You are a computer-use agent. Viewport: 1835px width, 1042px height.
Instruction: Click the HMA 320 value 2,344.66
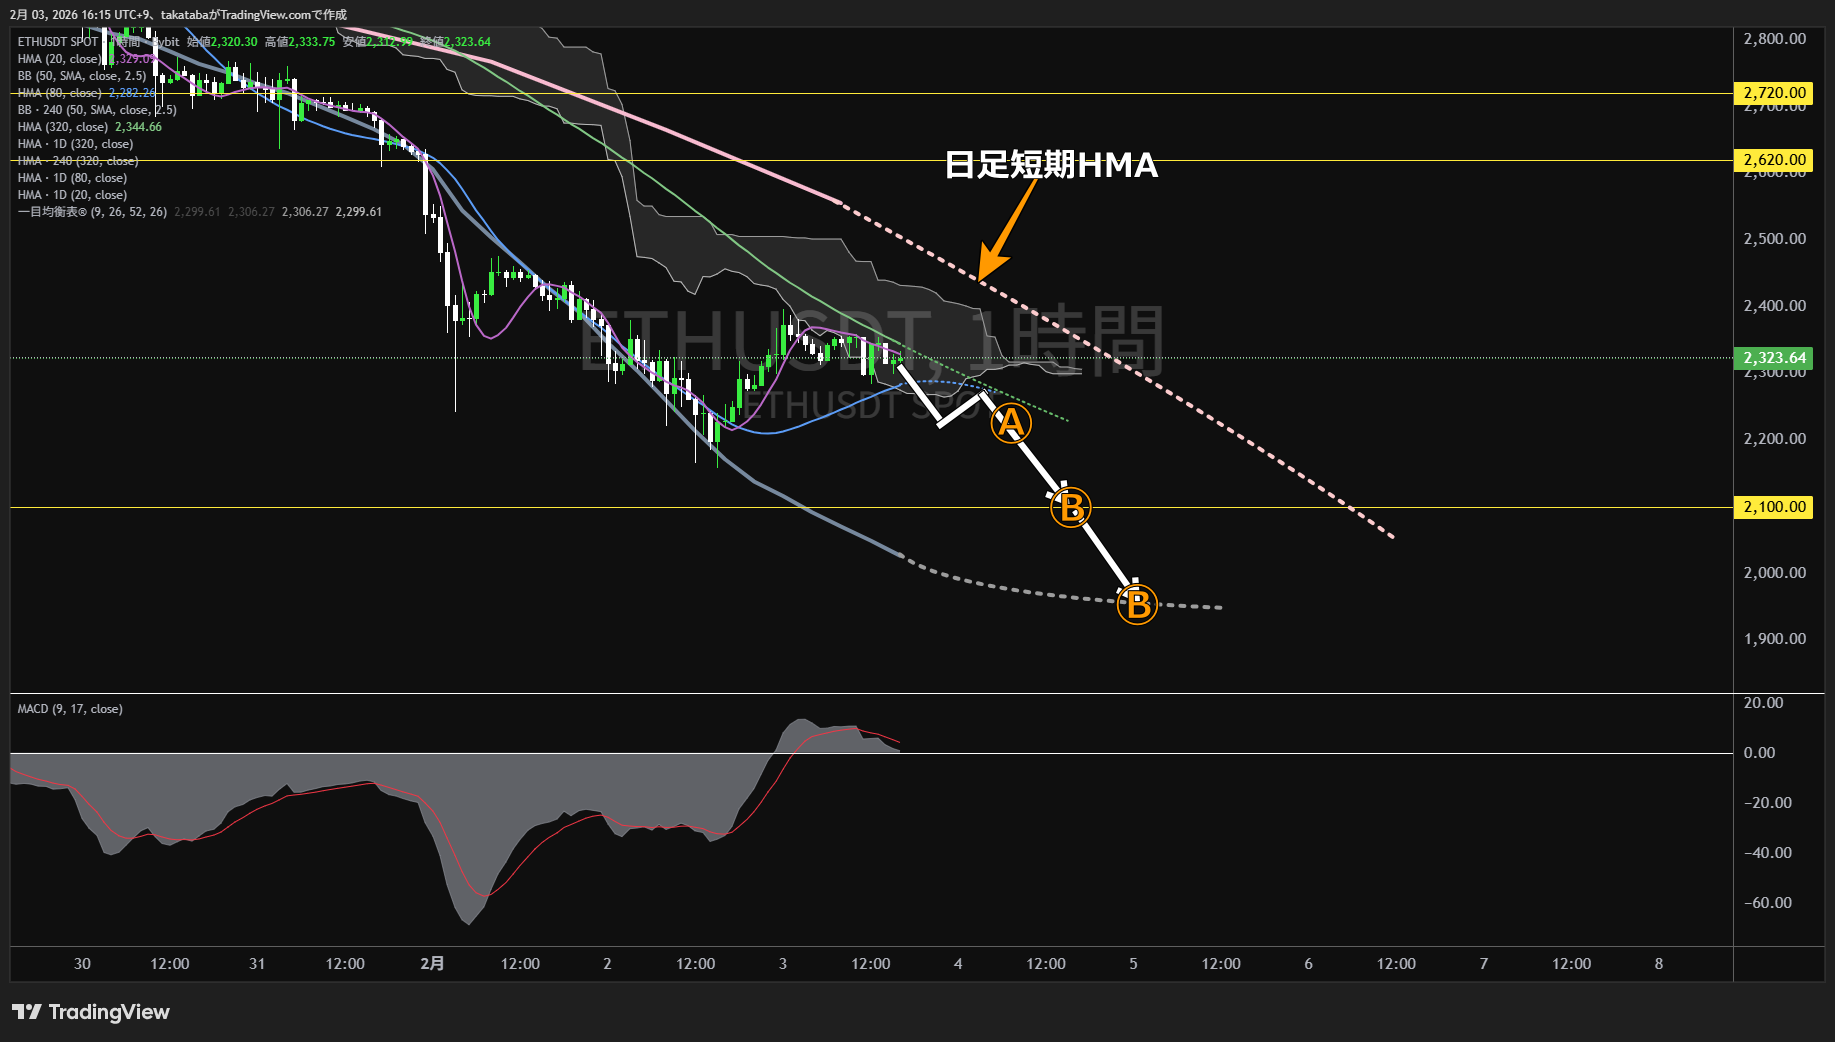(x=138, y=127)
